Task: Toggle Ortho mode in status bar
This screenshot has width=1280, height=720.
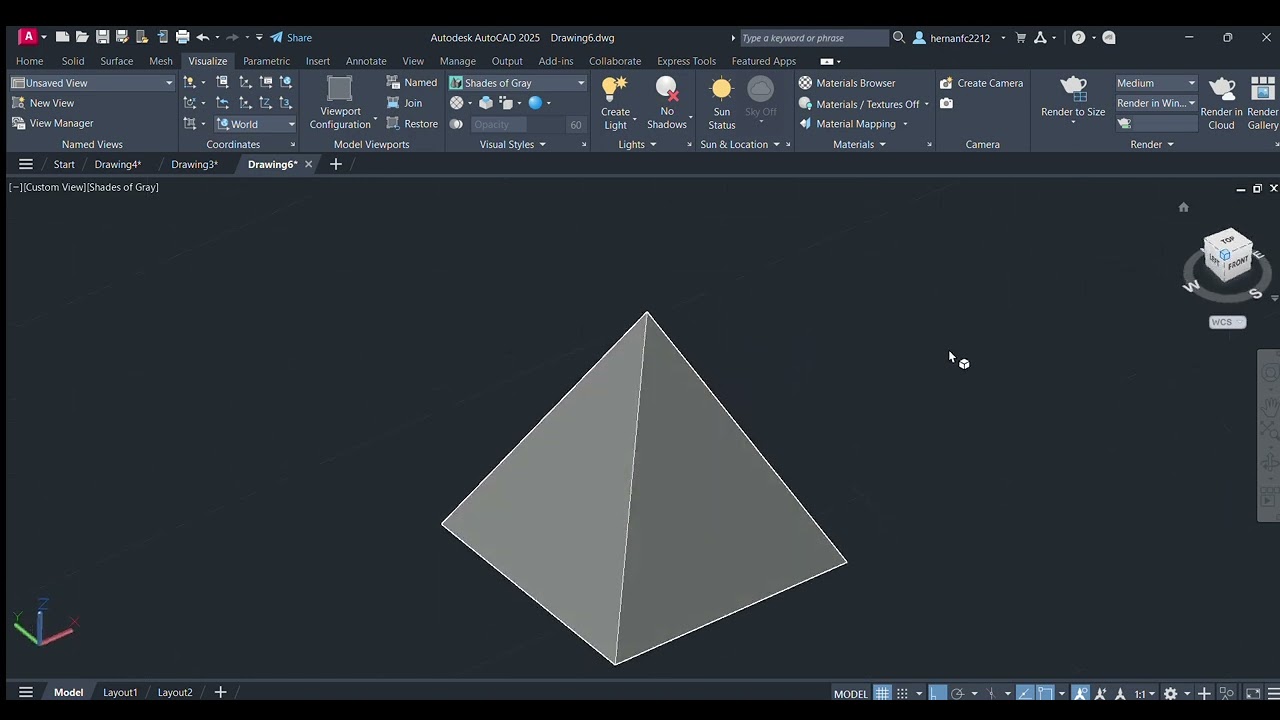Action: click(937, 693)
